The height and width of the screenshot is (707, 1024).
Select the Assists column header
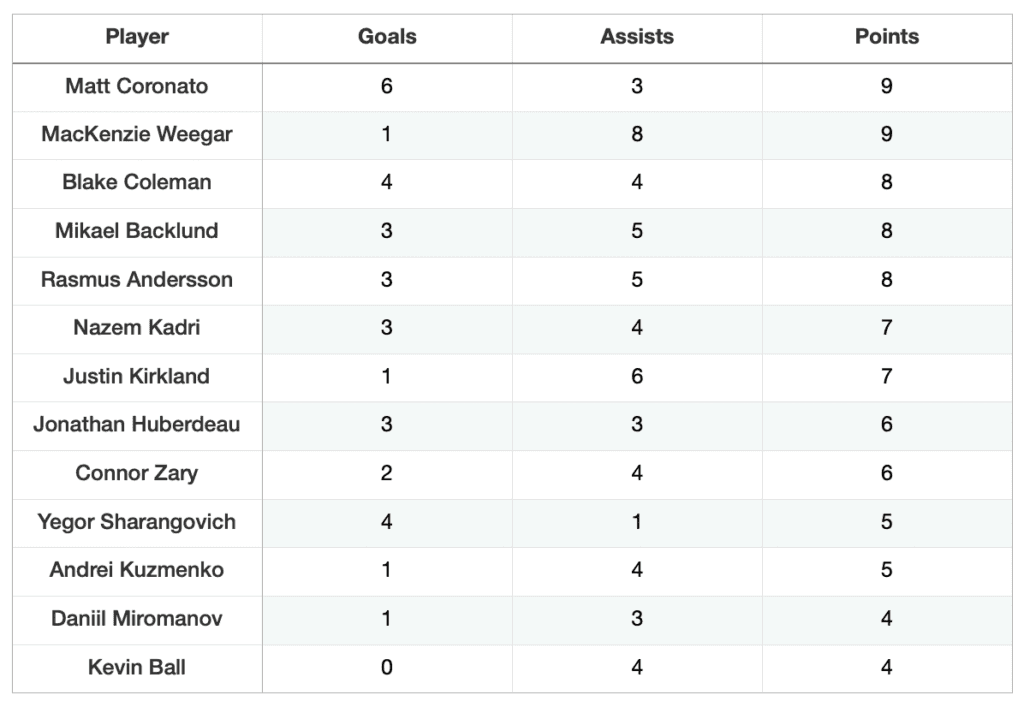click(x=637, y=37)
